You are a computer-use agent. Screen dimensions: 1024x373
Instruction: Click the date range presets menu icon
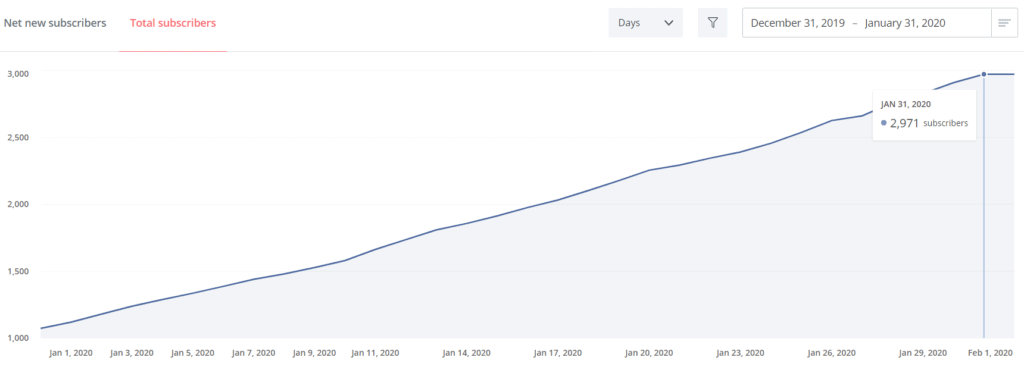pyautogui.click(x=1004, y=23)
